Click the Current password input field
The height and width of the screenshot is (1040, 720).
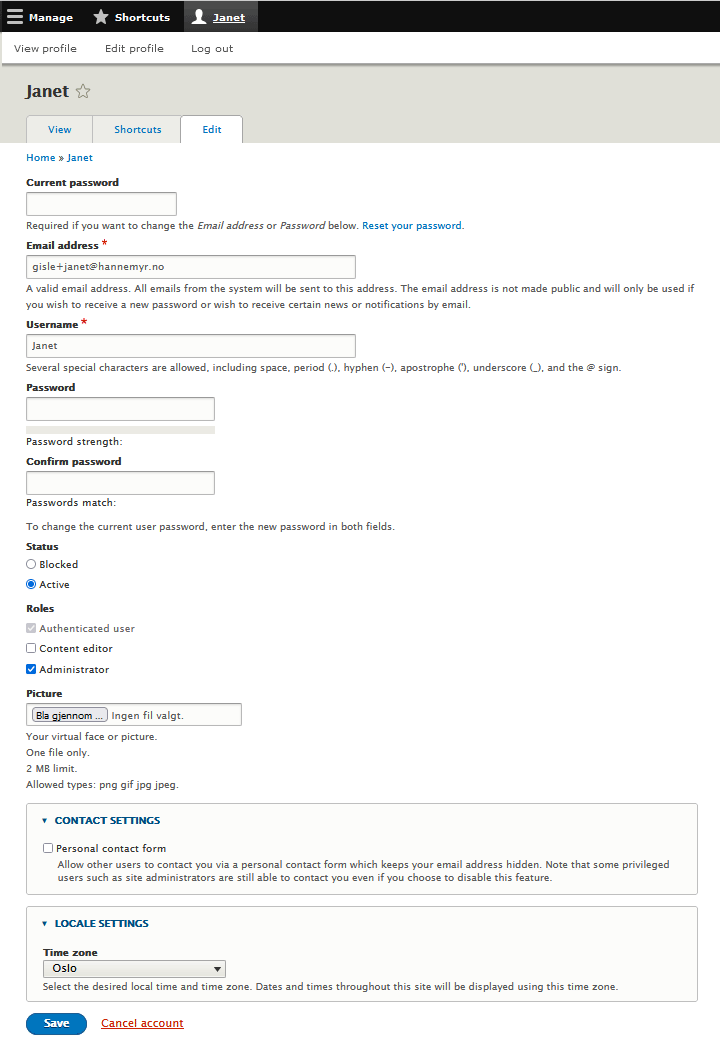tap(101, 204)
